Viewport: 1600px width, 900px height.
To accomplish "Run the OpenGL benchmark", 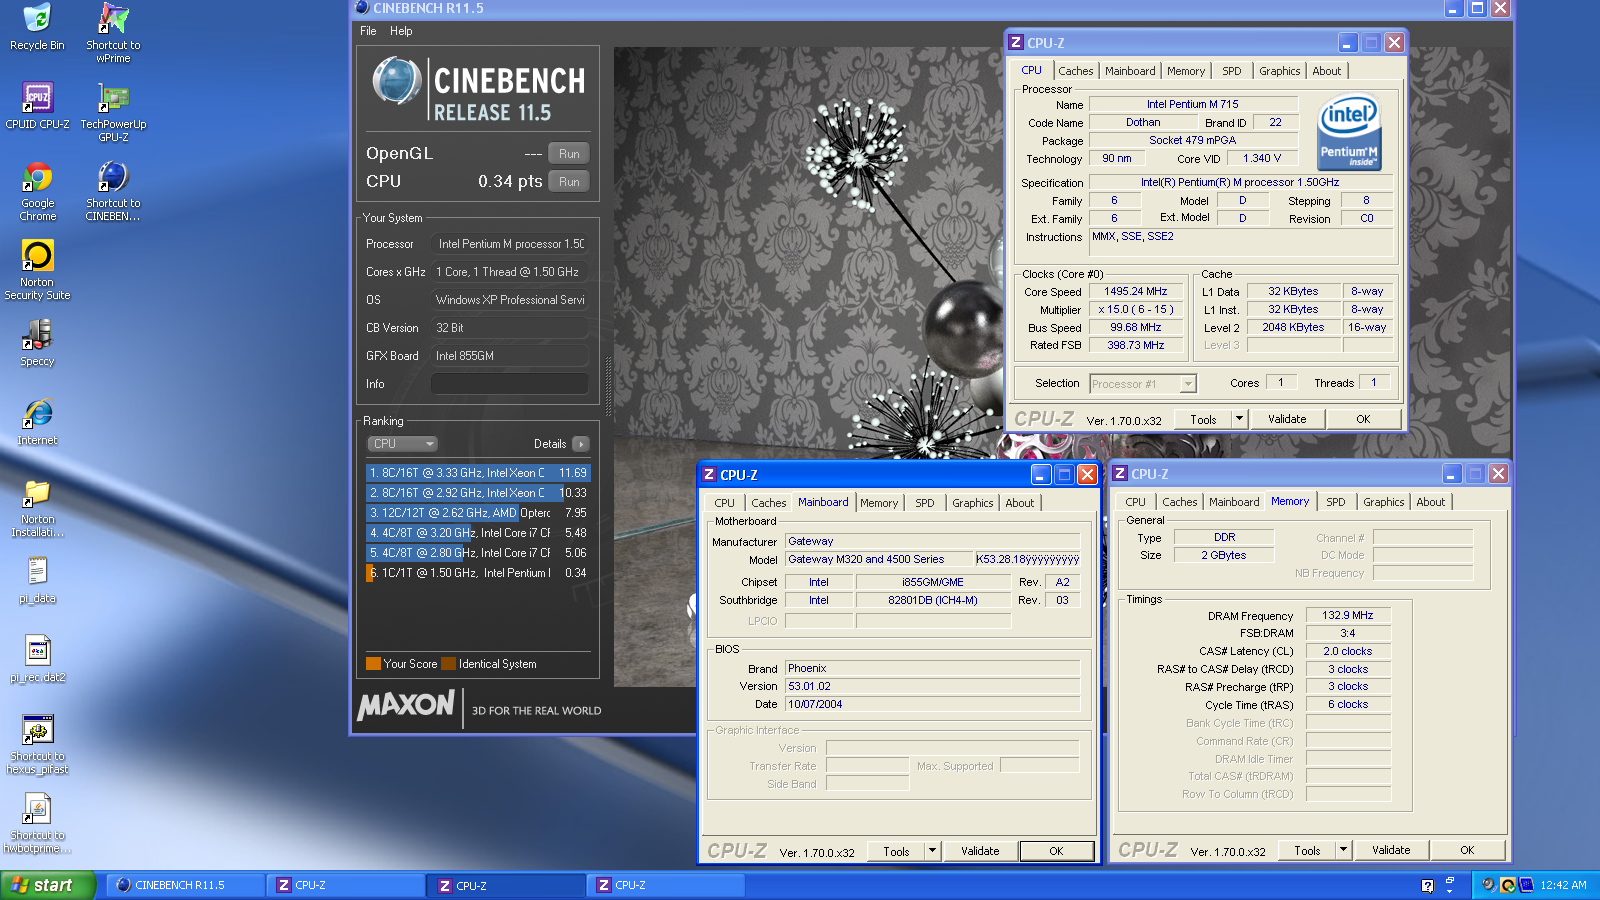I will [x=569, y=153].
